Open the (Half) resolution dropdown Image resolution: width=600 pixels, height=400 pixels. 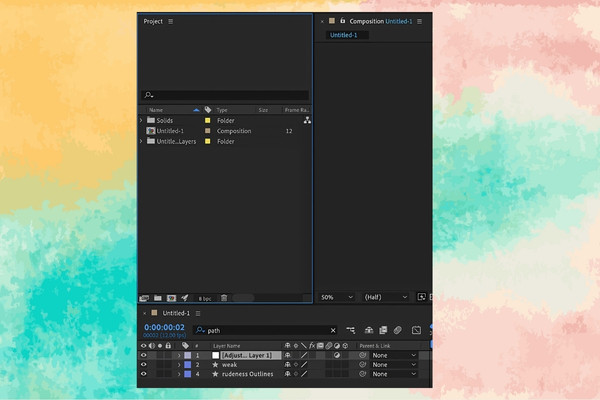click(386, 297)
